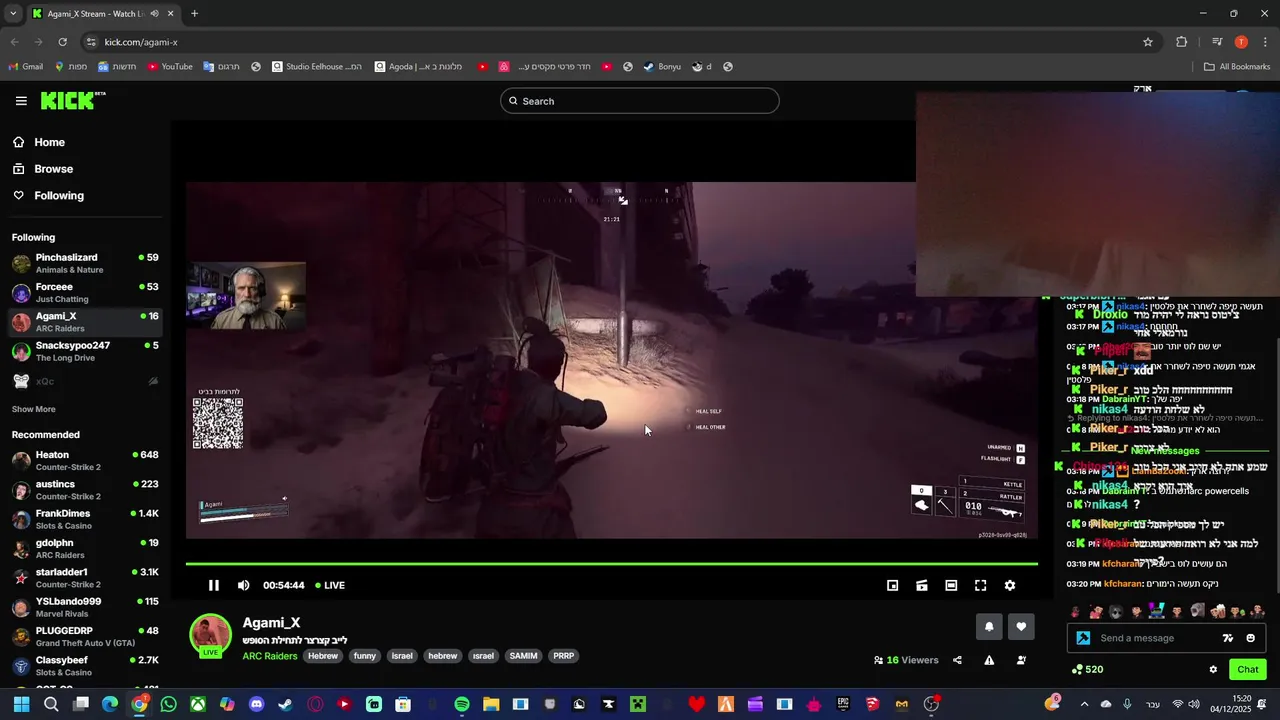1280x720 pixels.
Task: Enable picture-in-picture mini player
Action: coord(893,586)
